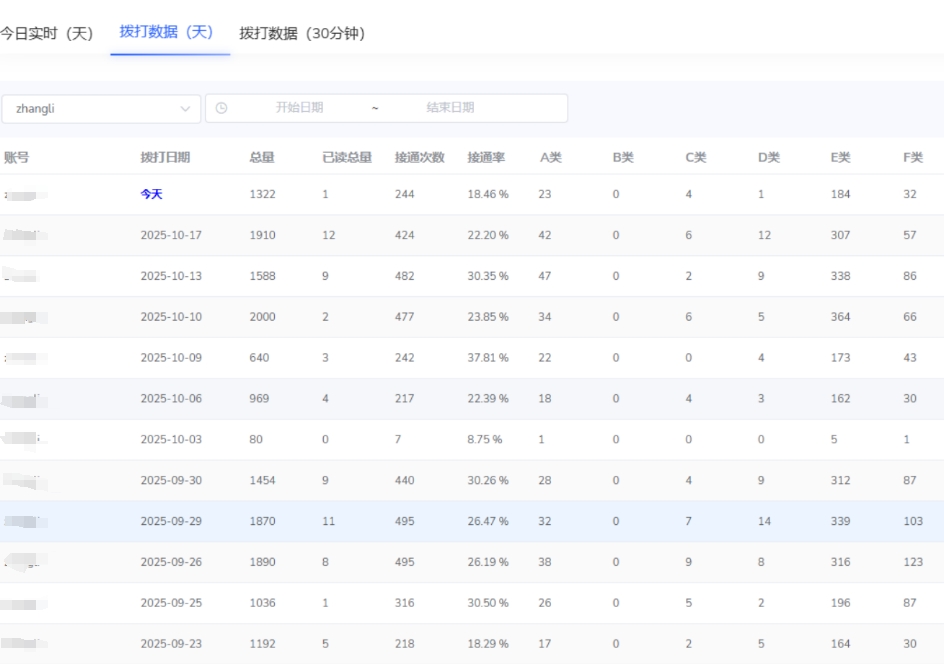This screenshot has height=669, width=944.
Task: Click the clock icon in date picker
Action: click(x=221, y=108)
